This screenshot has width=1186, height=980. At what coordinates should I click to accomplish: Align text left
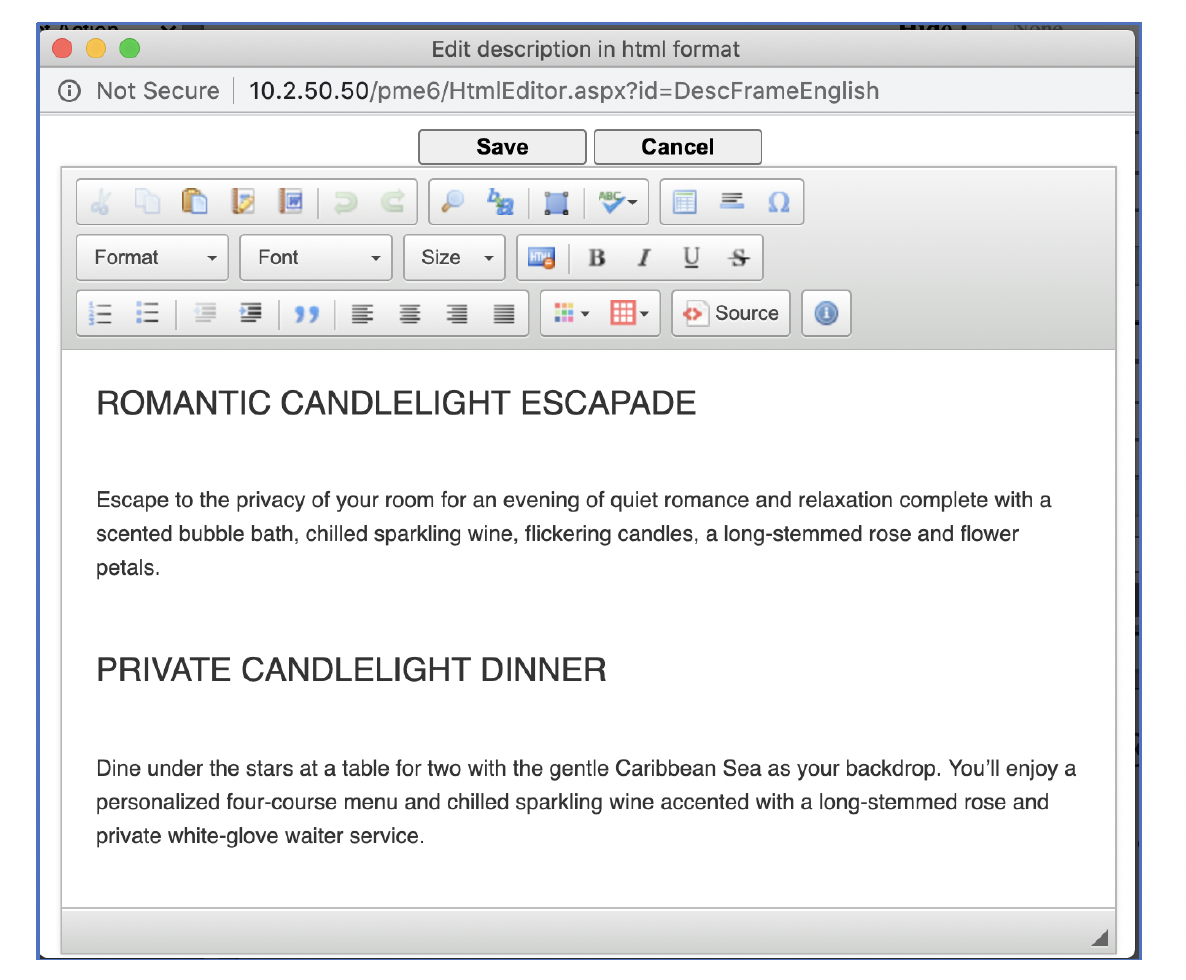[x=362, y=313]
